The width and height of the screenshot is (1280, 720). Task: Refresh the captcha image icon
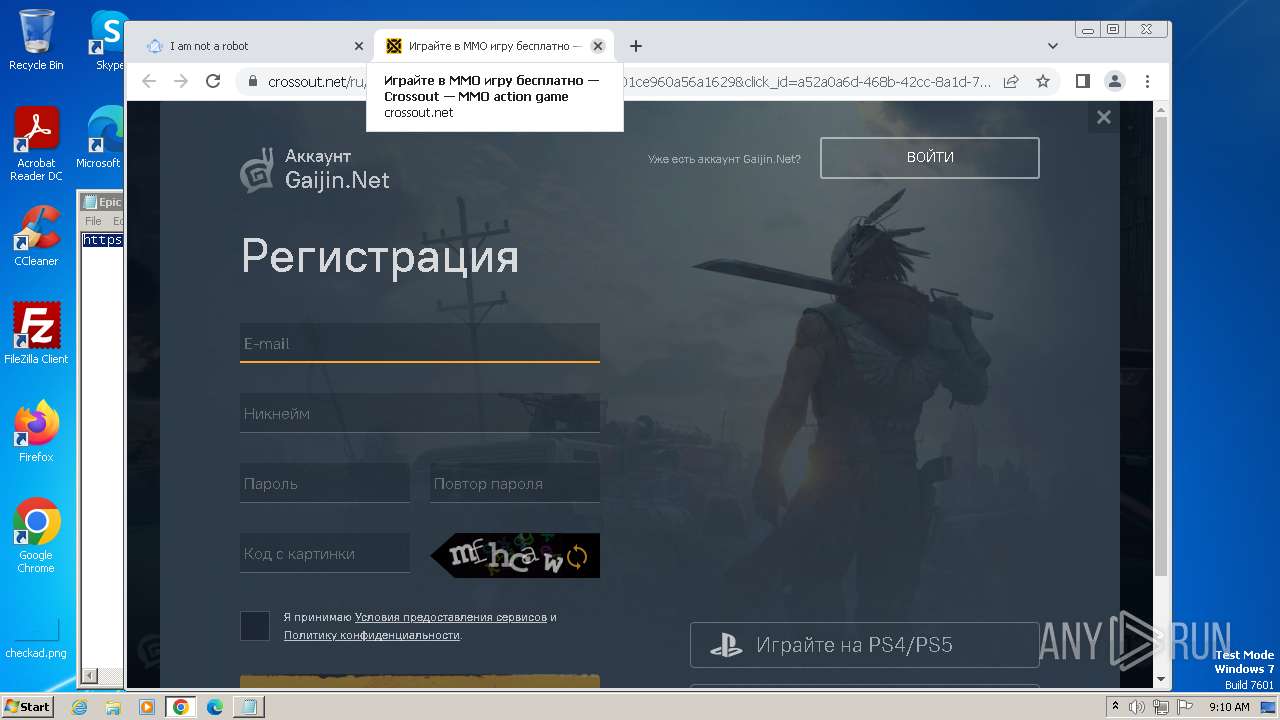coord(578,557)
